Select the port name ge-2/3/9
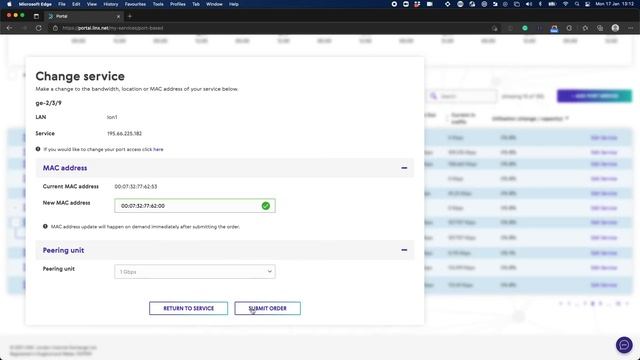Image resolution: width=640 pixels, height=360 pixels. tap(49, 103)
